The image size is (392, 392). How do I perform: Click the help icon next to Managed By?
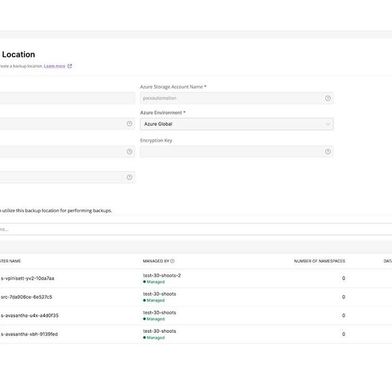pos(172,261)
